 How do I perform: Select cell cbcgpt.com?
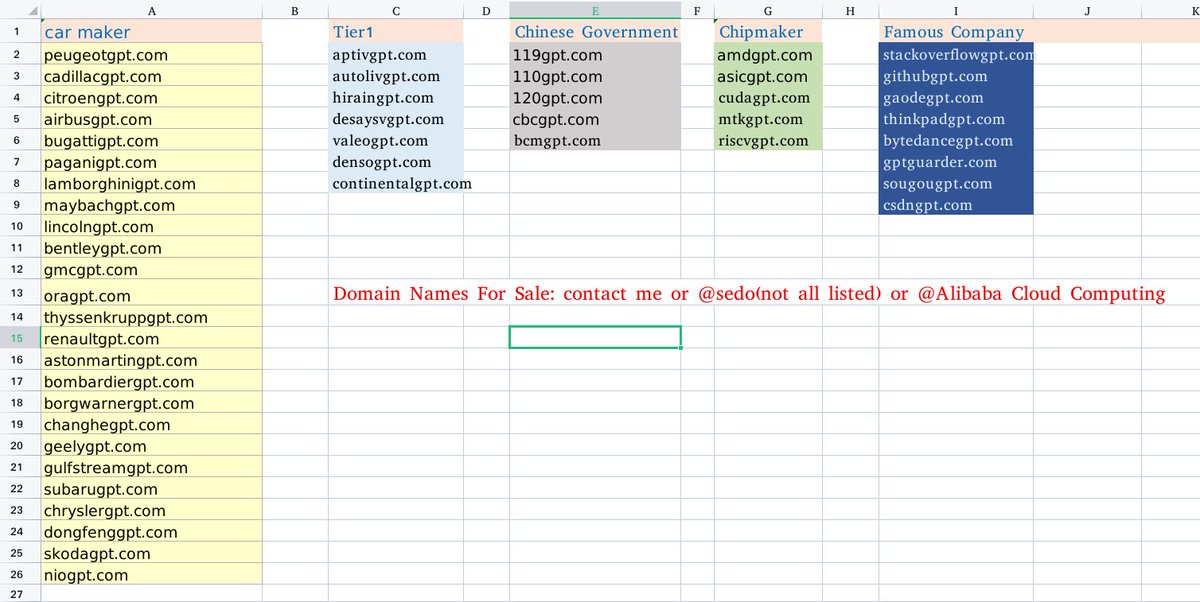(x=595, y=119)
